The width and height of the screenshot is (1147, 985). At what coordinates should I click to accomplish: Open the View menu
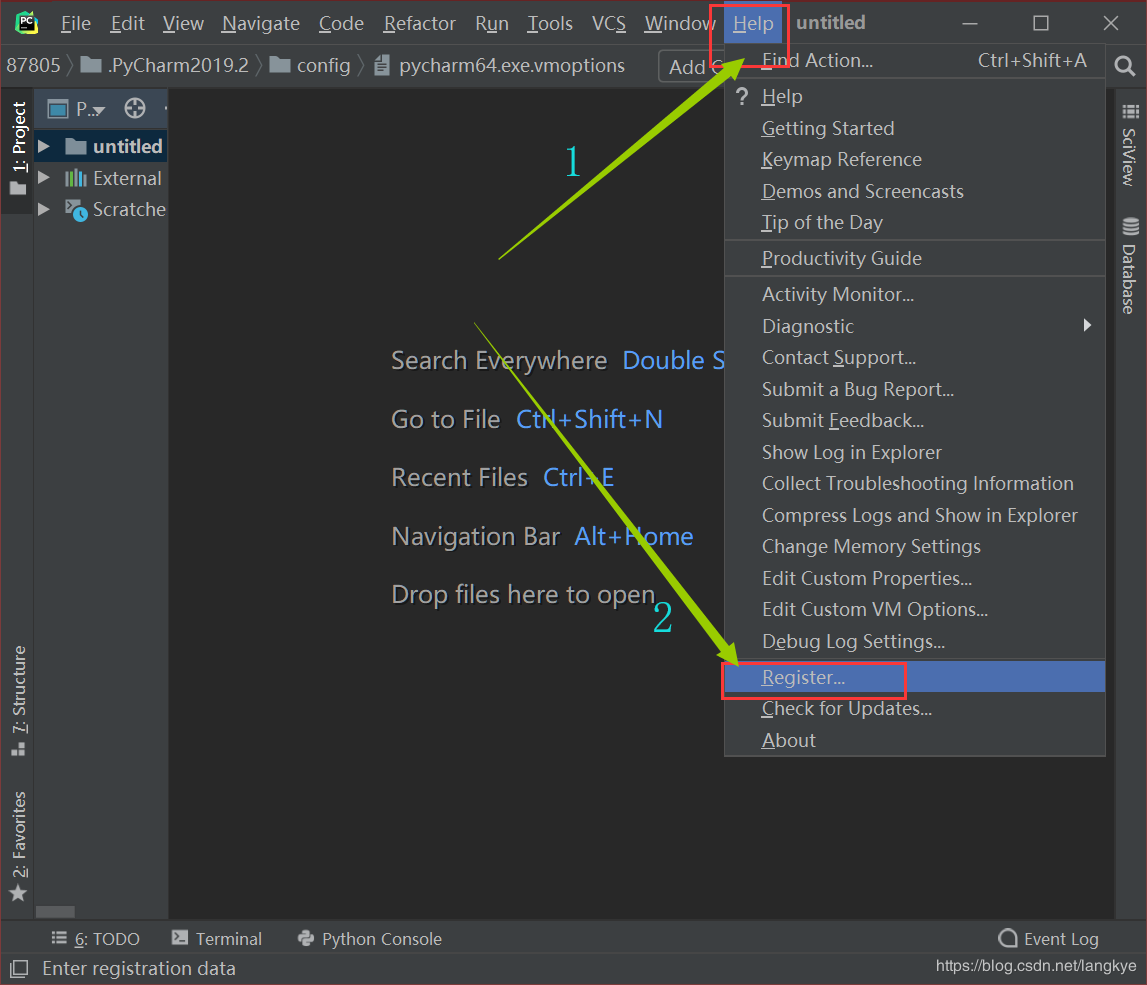pos(183,23)
